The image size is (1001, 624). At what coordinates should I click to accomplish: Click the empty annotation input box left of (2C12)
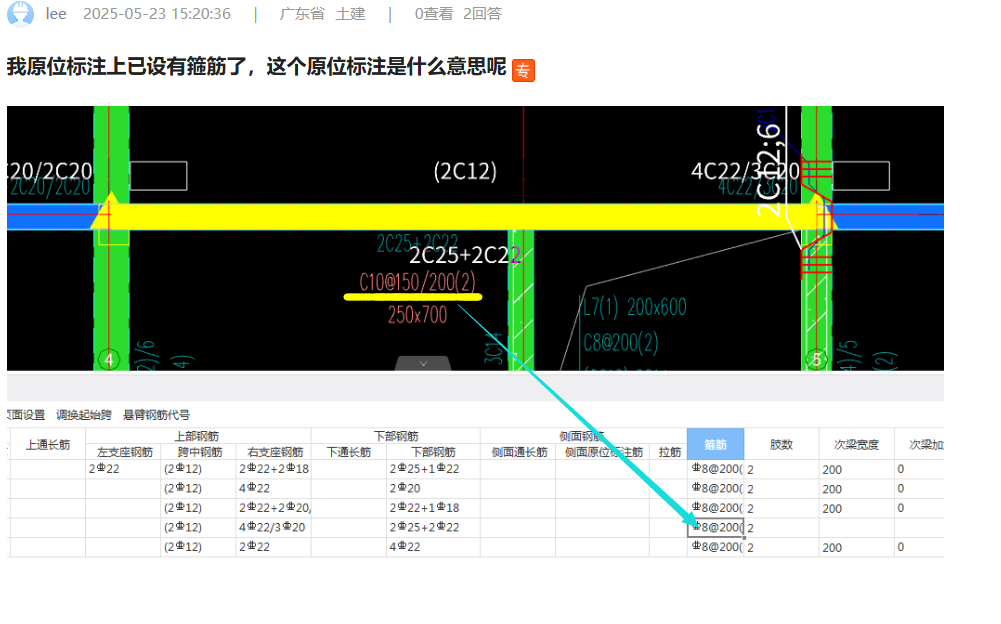pos(158,176)
